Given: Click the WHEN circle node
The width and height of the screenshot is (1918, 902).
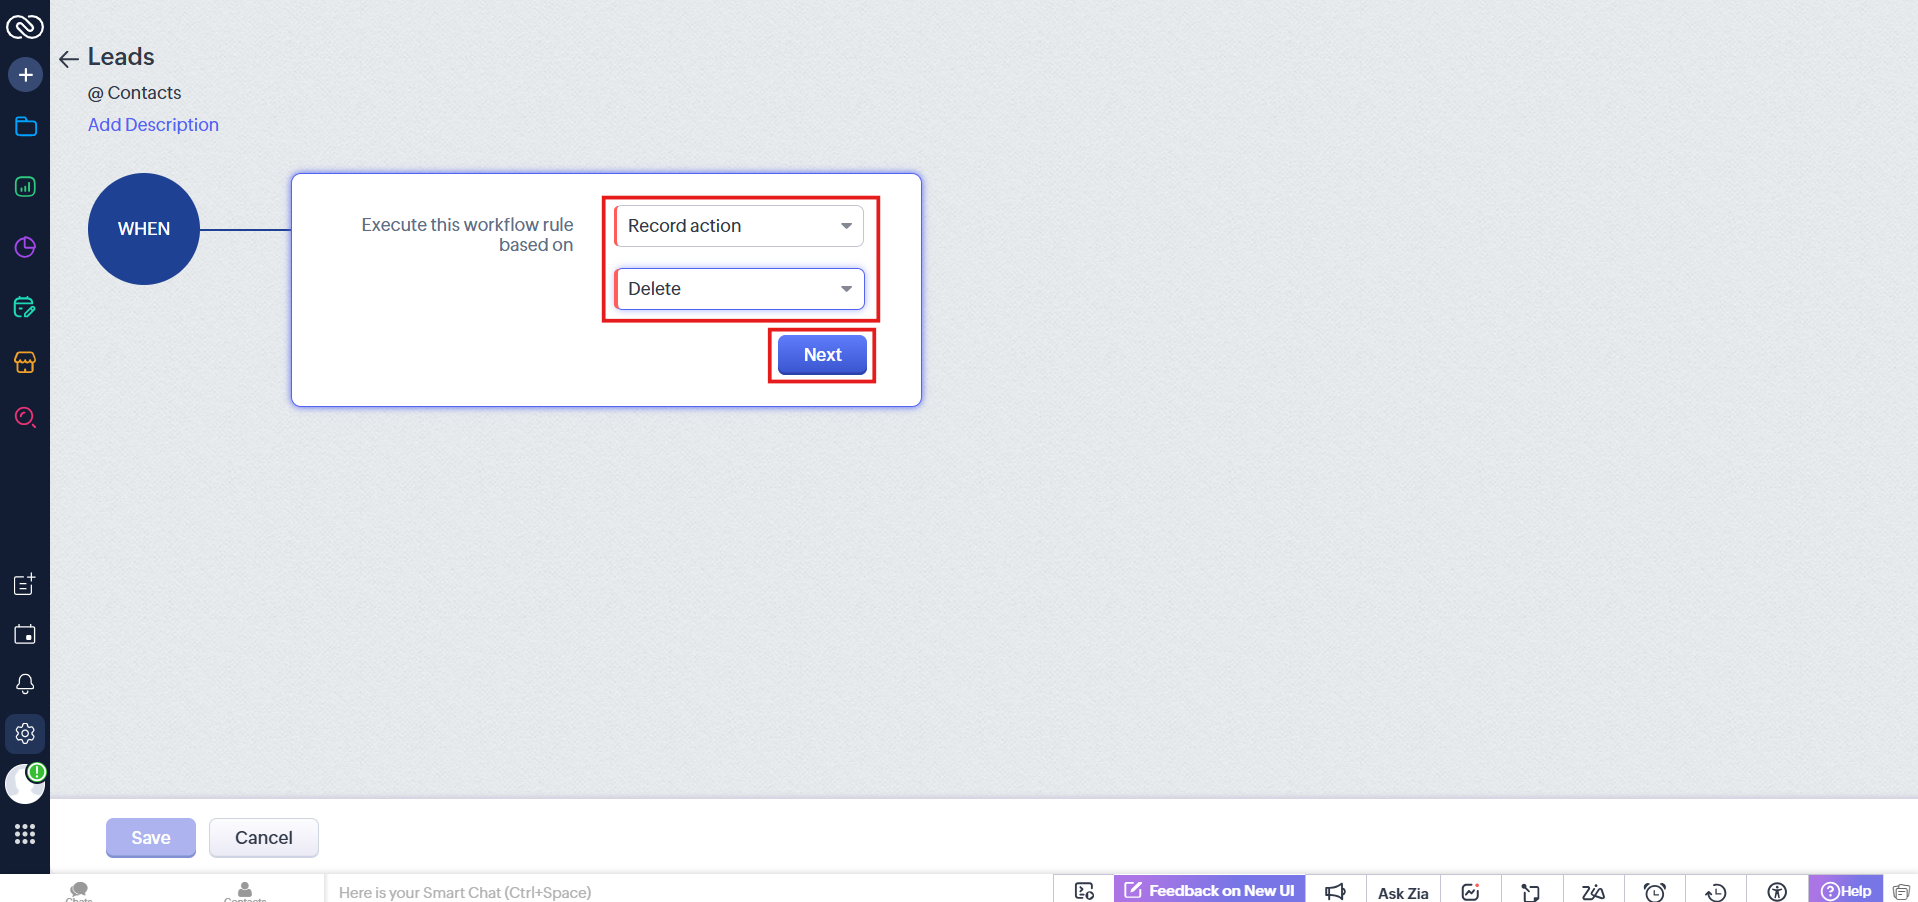Looking at the screenshot, I should coord(144,229).
